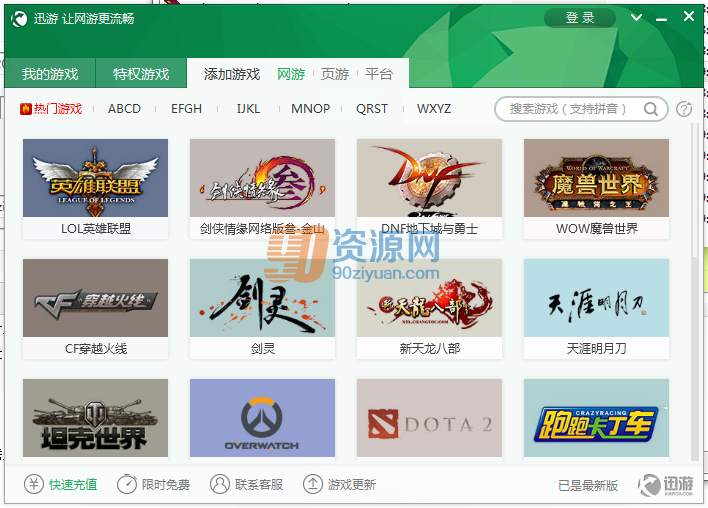Open the Overwatch logo thumbnail

point(262,418)
